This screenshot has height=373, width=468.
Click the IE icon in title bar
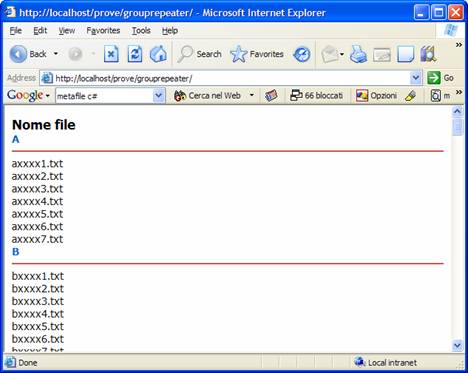pyautogui.click(x=11, y=12)
